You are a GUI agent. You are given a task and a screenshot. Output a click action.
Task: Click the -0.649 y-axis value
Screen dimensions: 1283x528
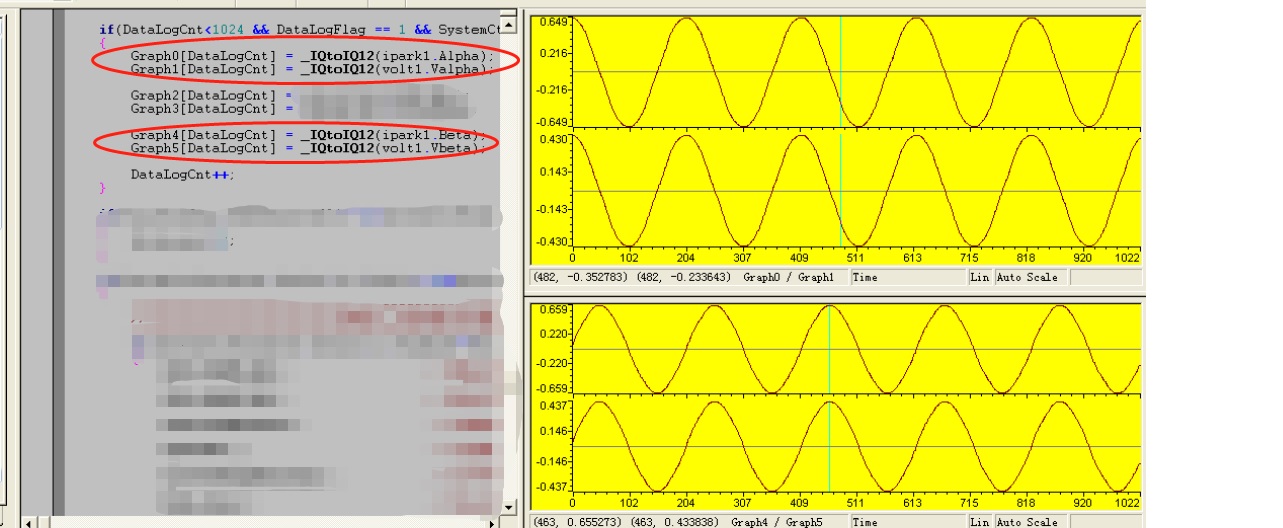[x=551, y=122]
